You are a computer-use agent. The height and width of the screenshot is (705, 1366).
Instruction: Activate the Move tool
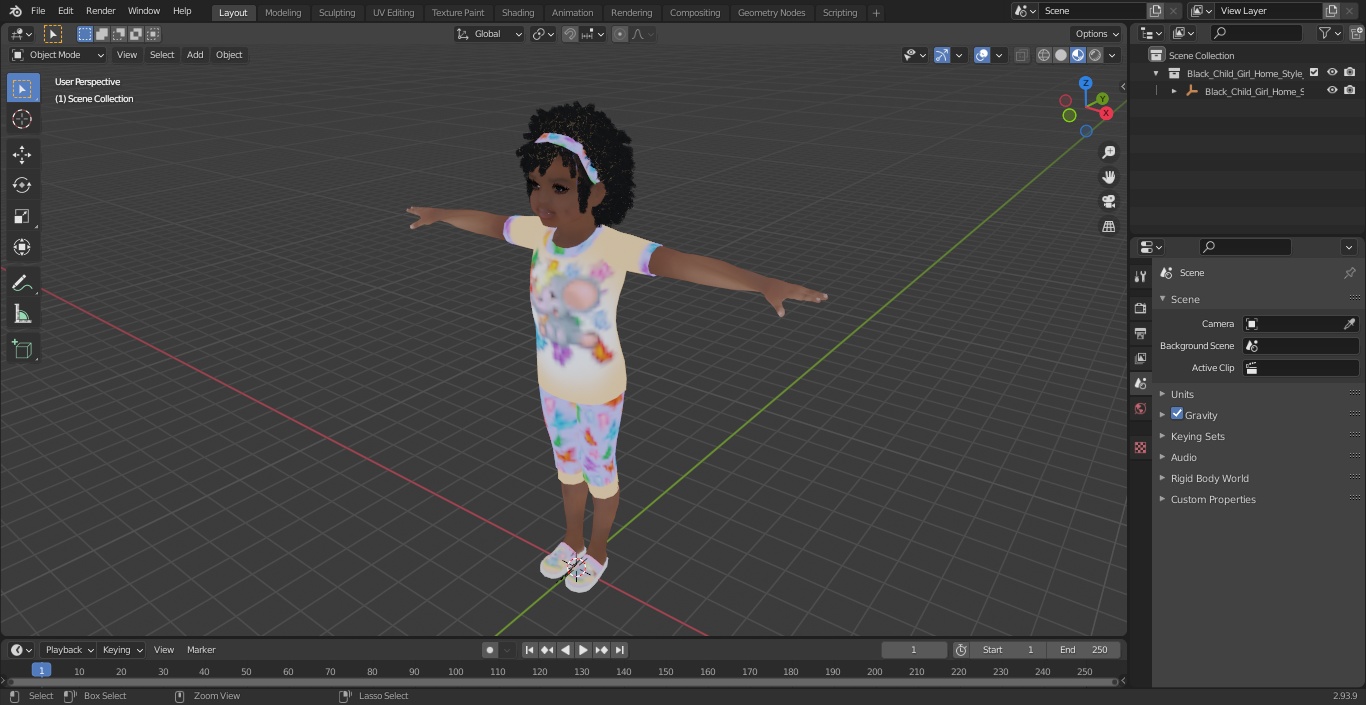click(x=22, y=154)
